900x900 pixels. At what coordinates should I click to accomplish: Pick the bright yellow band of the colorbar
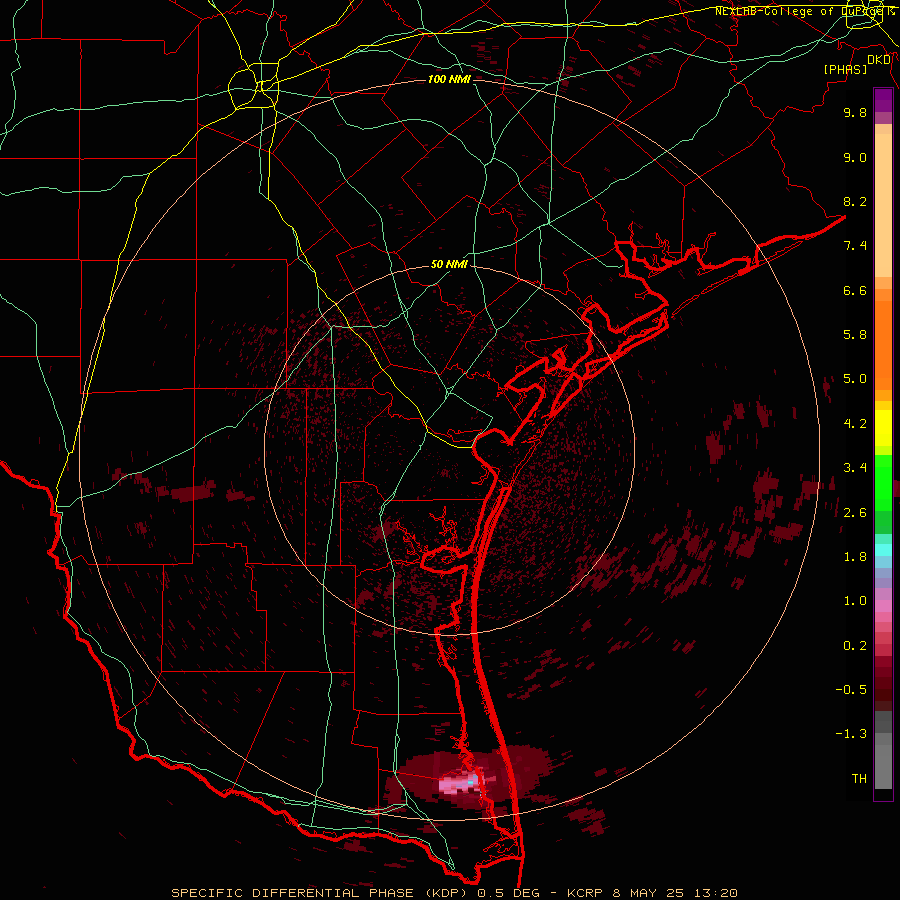[x=883, y=428]
